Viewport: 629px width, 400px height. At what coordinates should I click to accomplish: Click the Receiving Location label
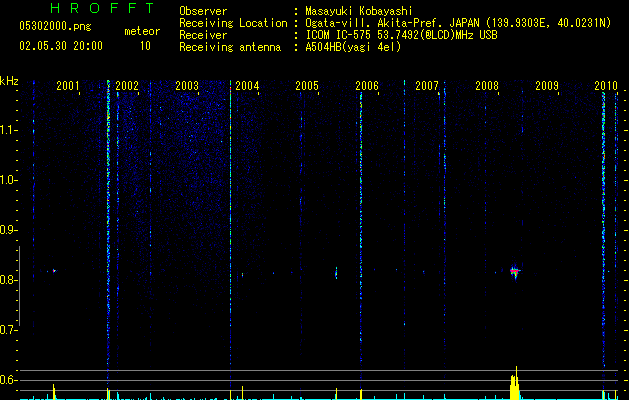[233, 23]
